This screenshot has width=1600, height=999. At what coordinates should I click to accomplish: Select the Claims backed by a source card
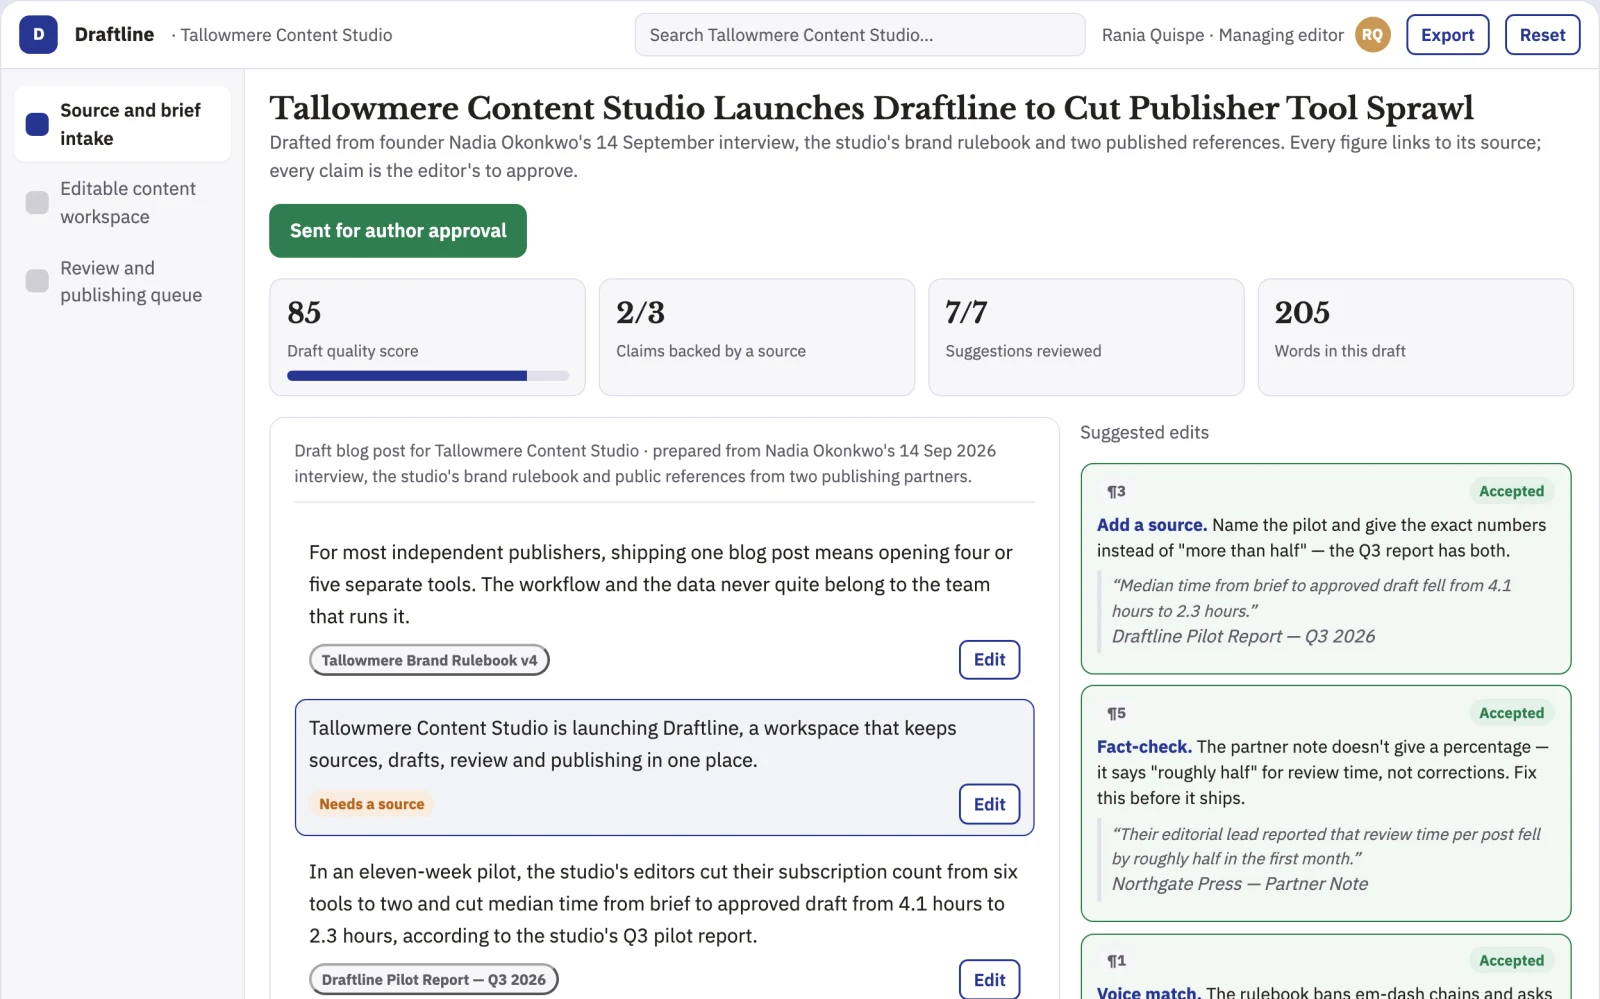click(756, 337)
